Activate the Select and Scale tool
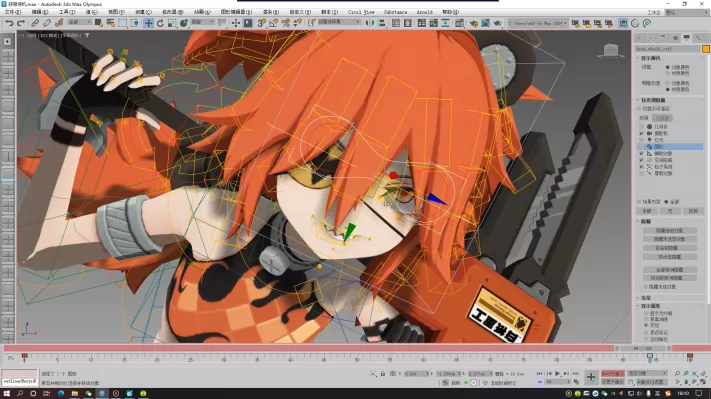The image size is (711, 399). [172, 23]
